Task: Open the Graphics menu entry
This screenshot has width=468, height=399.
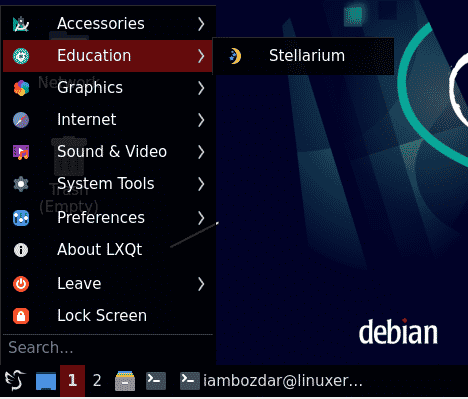Action: click(108, 88)
